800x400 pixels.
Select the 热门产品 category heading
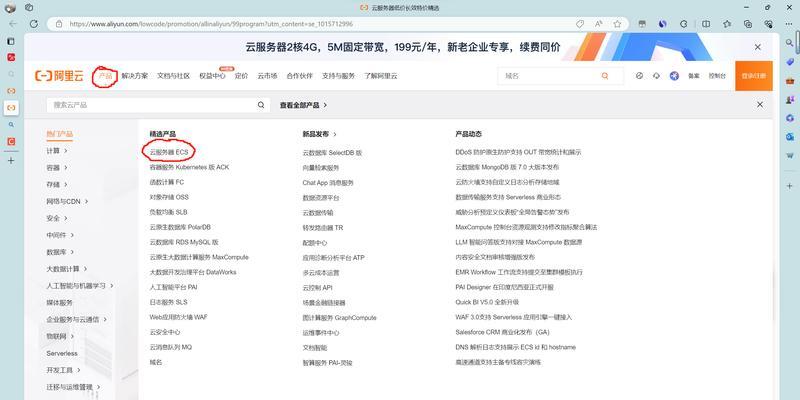(60, 134)
